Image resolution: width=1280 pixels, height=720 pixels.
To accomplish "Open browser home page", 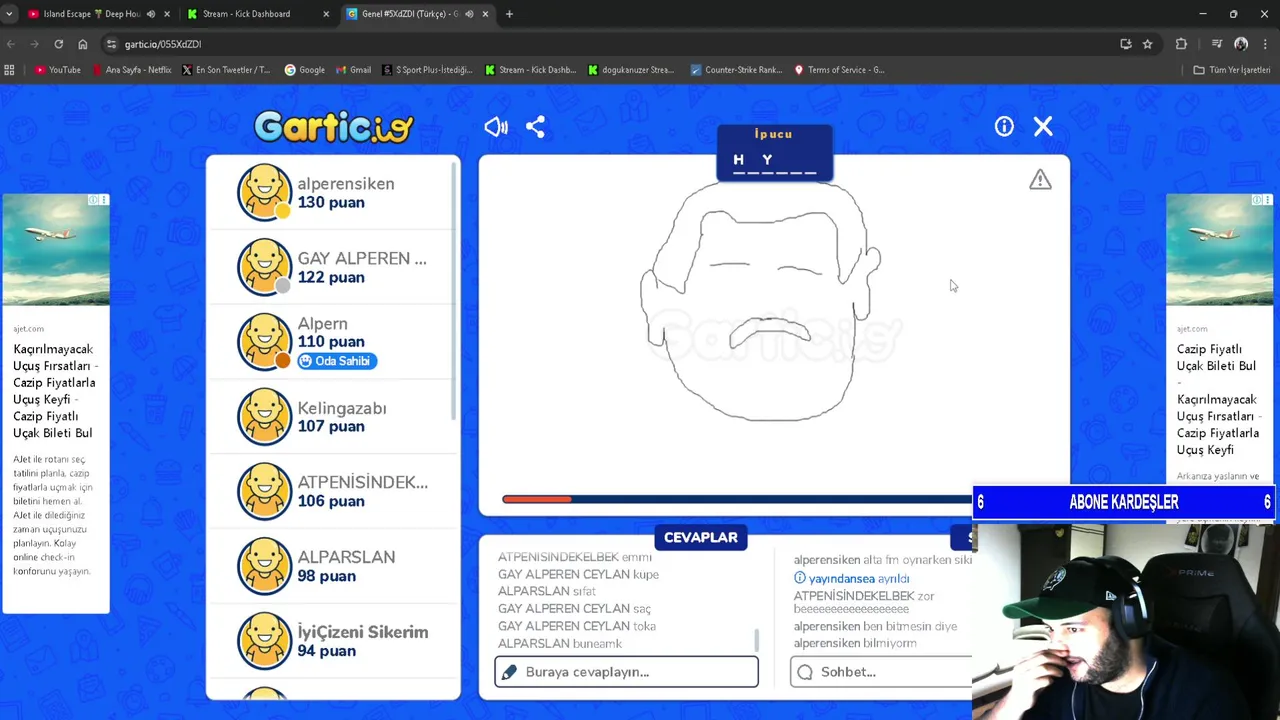I will coord(83,44).
